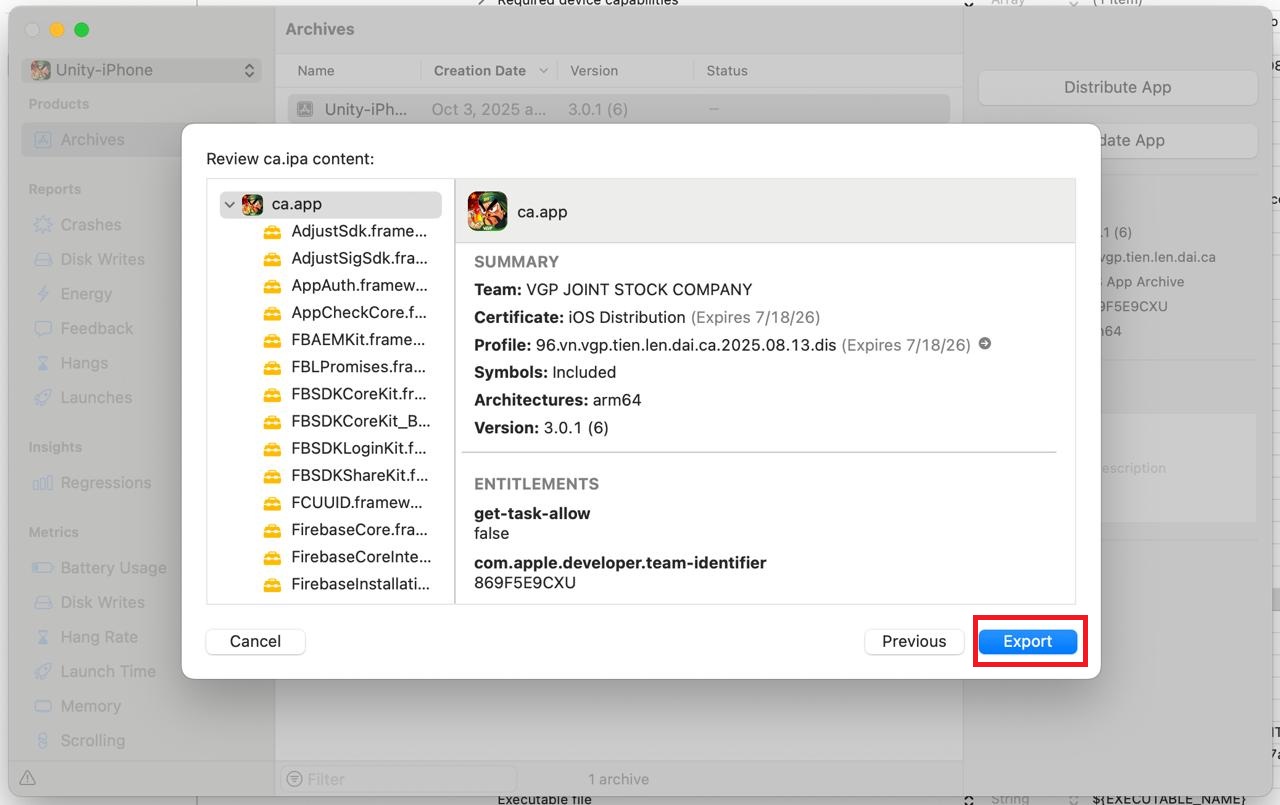Open the profile details arrow icon

985,344
